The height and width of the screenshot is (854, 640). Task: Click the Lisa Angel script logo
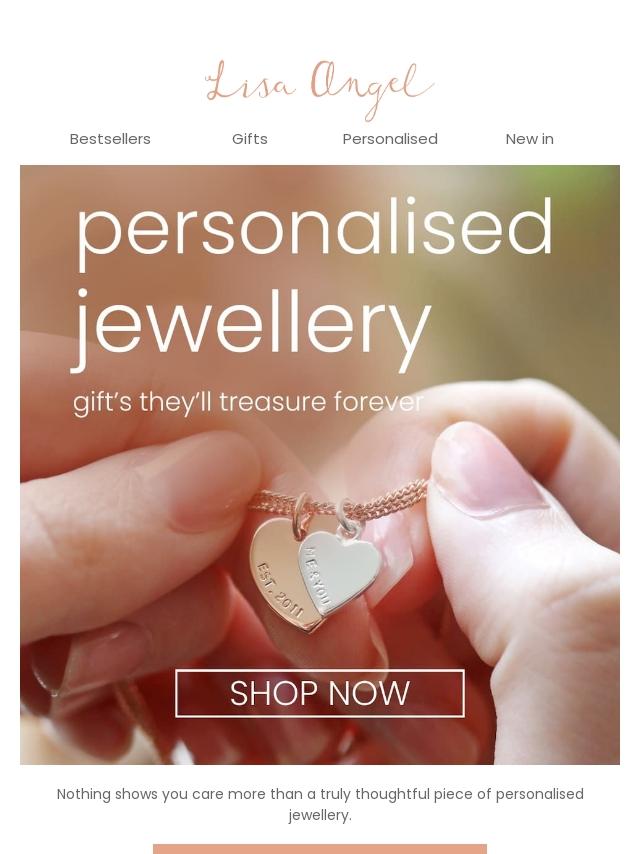tap(319, 89)
